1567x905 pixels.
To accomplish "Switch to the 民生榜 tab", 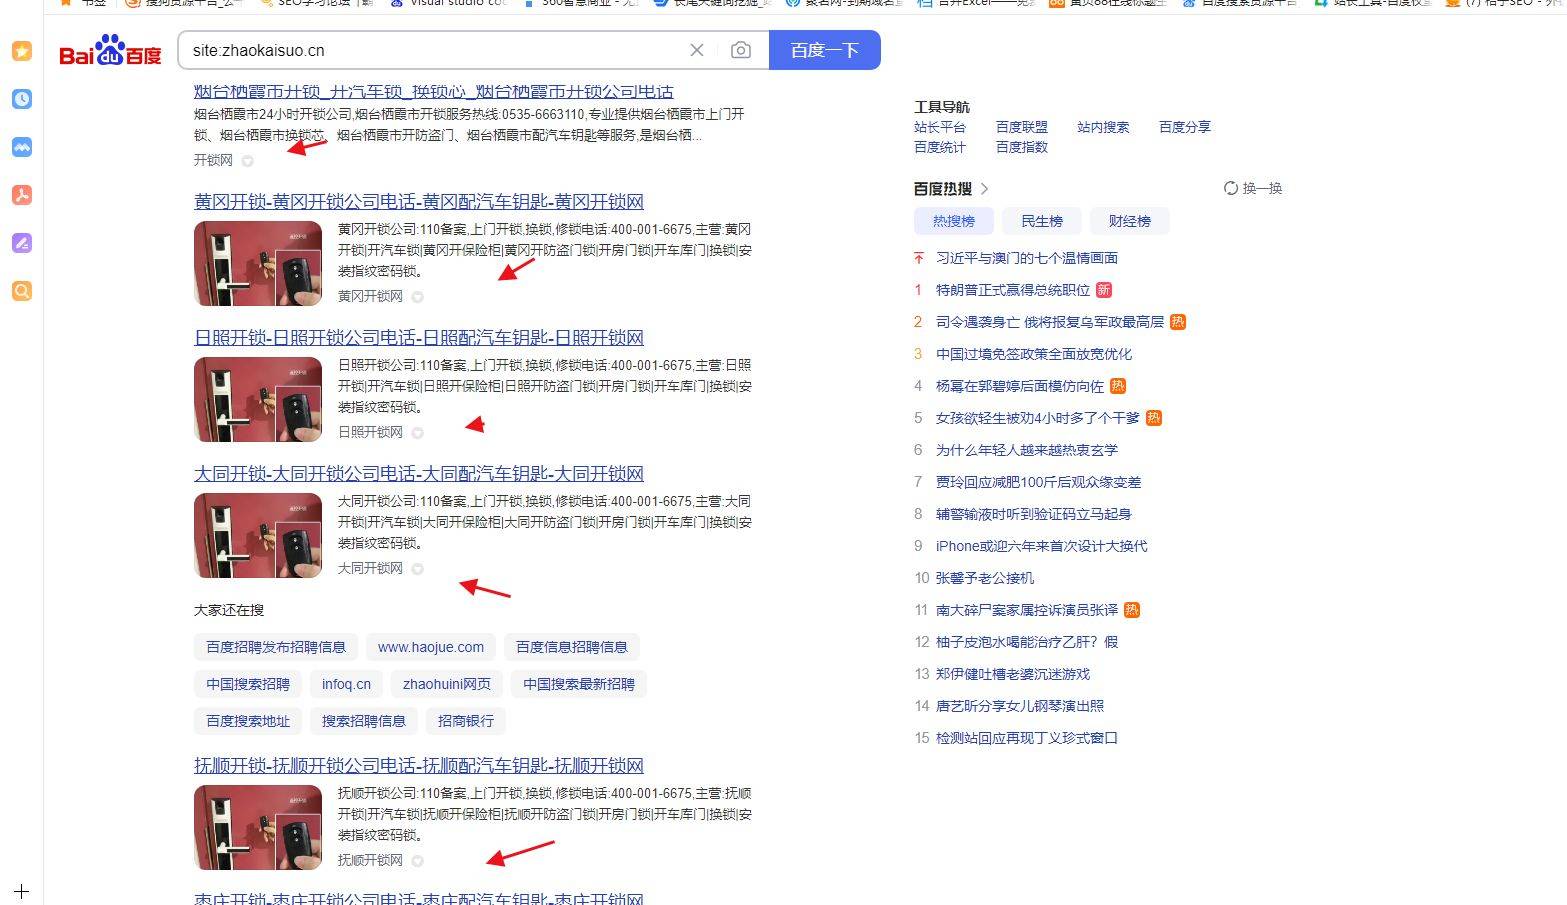I will [1042, 221].
